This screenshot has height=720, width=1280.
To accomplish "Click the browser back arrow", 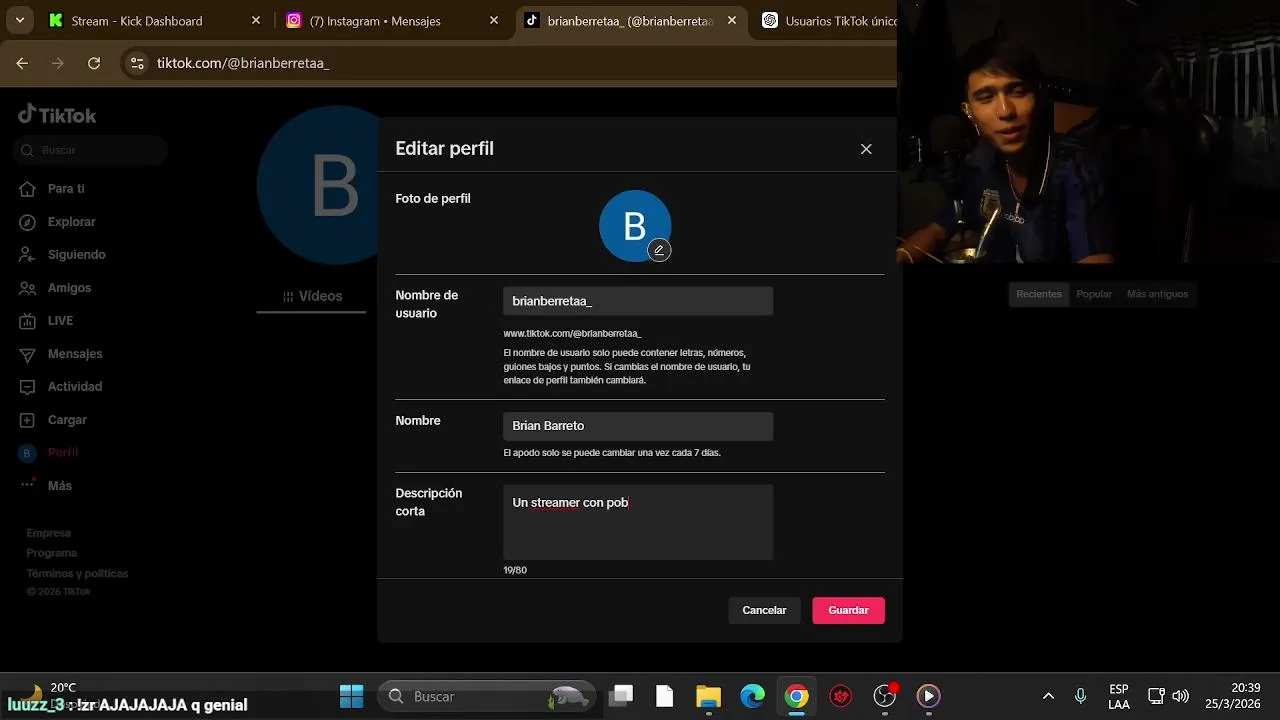I will [x=22, y=63].
